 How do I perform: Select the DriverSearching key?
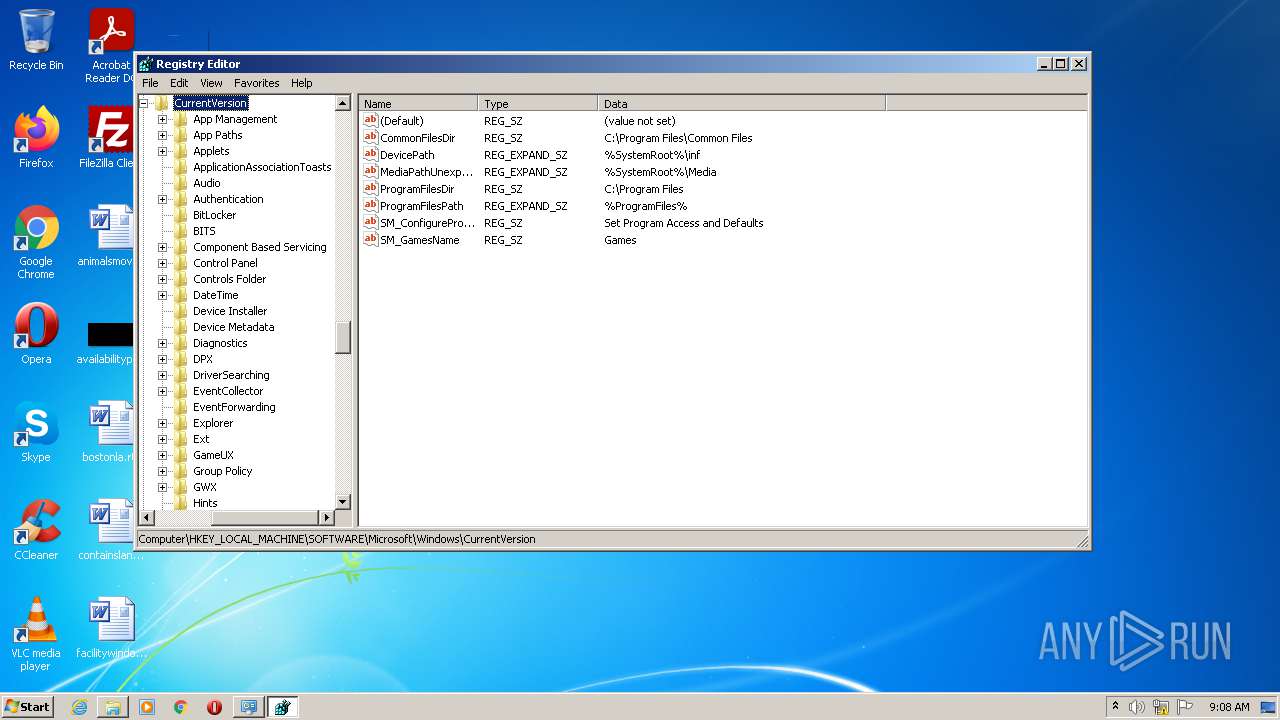point(231,375)
